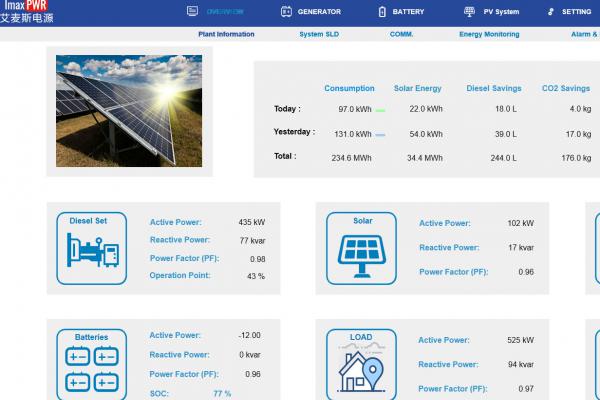
Task: Open Energy Monitoring page
Action: (x=489, y=34)
